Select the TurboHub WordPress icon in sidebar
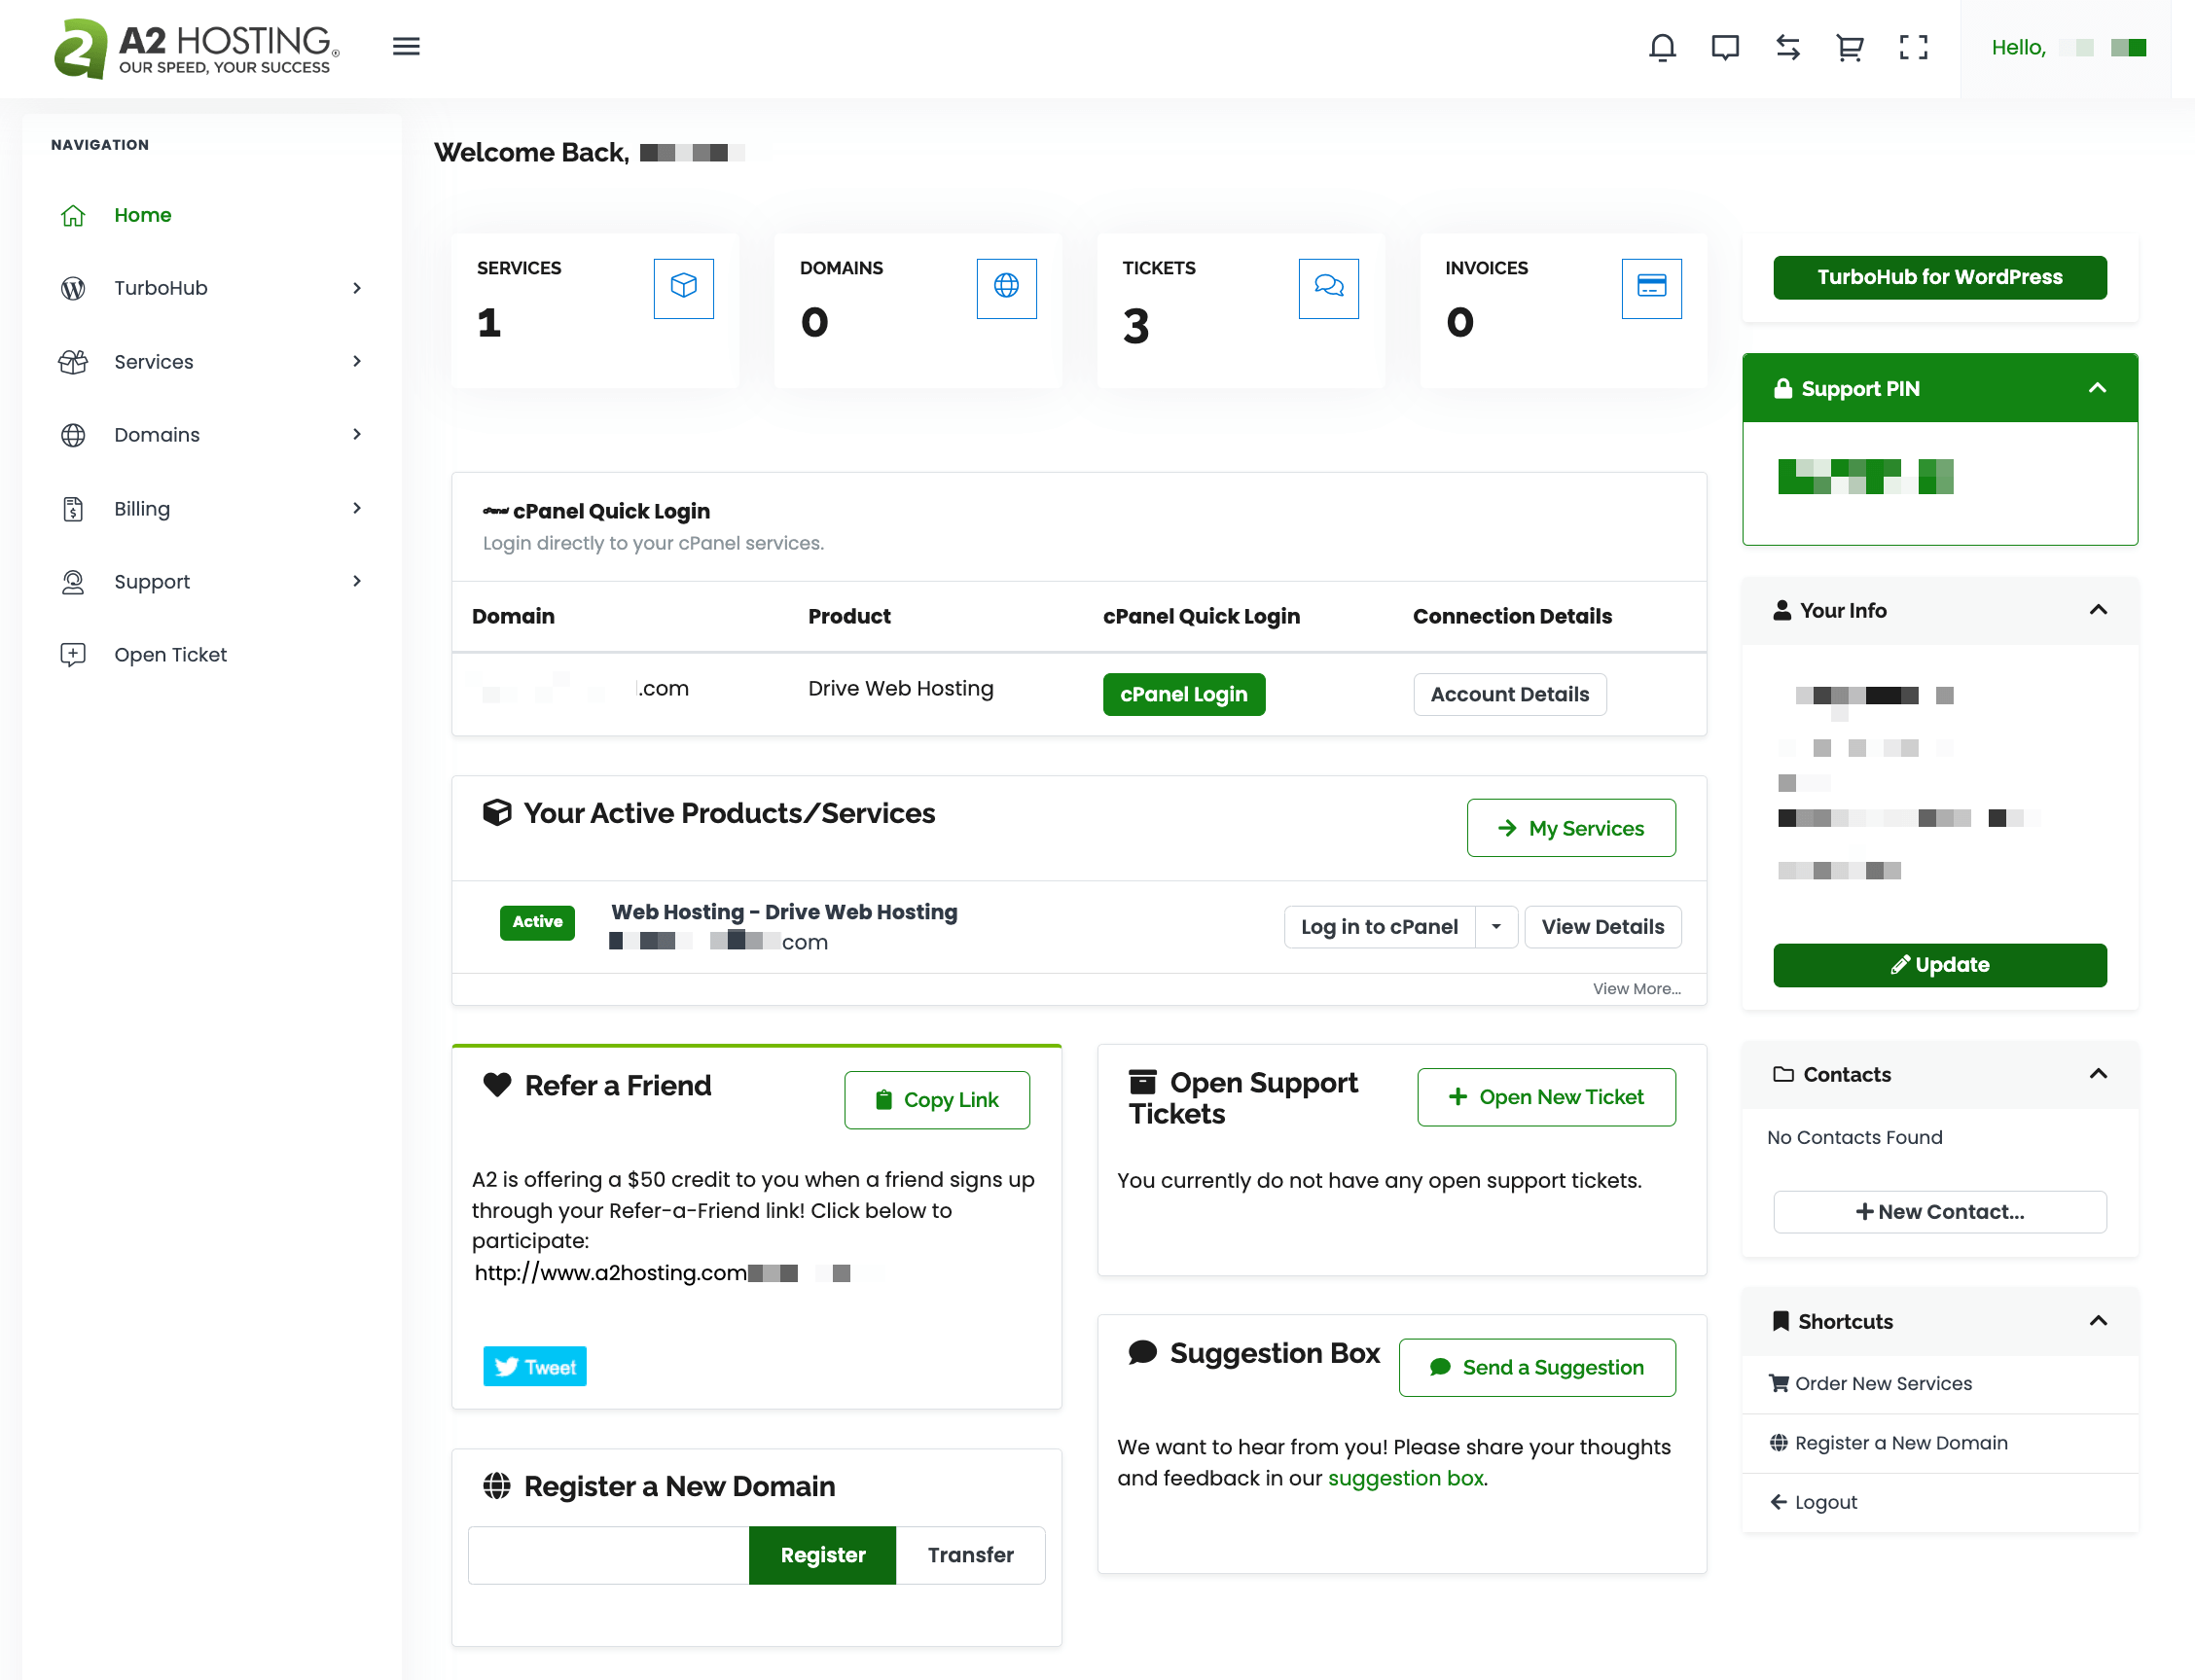 [x=72, y=288]
